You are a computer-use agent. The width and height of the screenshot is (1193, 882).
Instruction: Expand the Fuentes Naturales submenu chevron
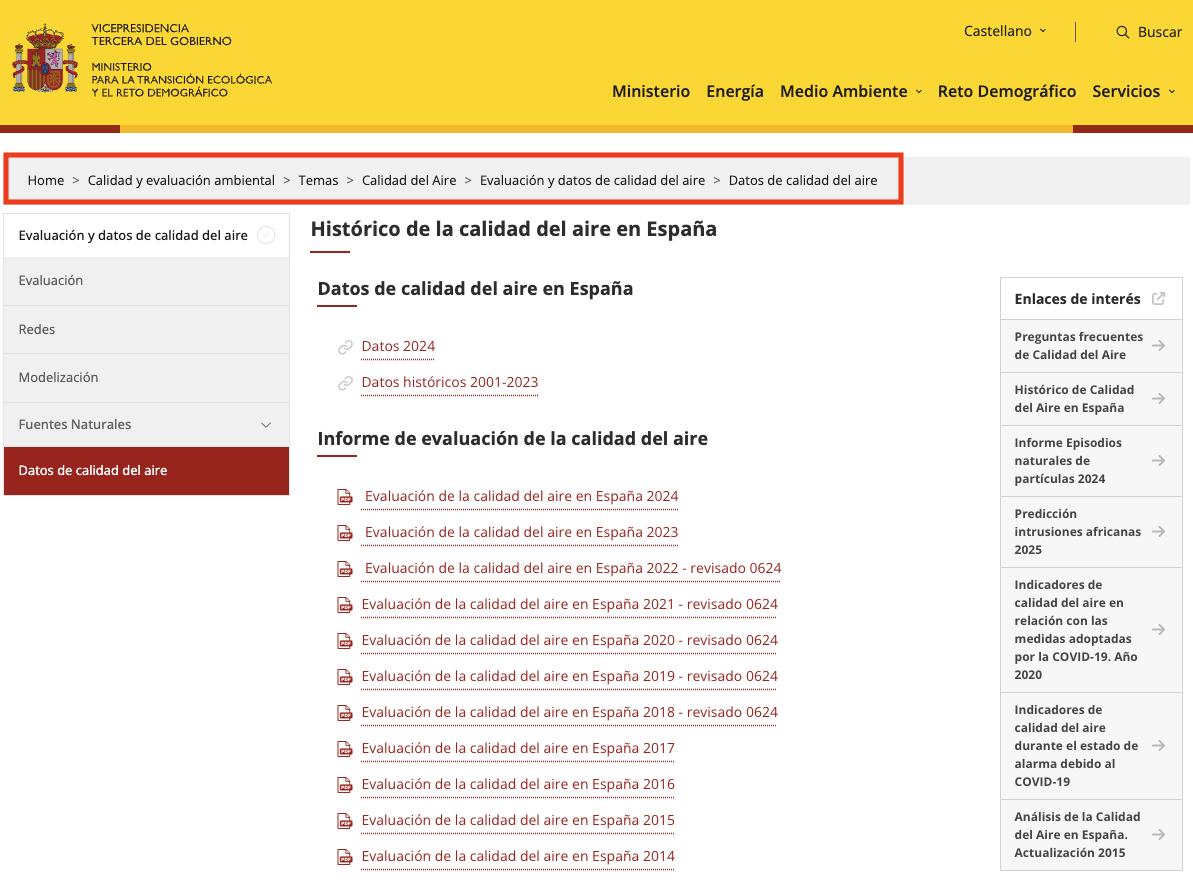(266, 425)
